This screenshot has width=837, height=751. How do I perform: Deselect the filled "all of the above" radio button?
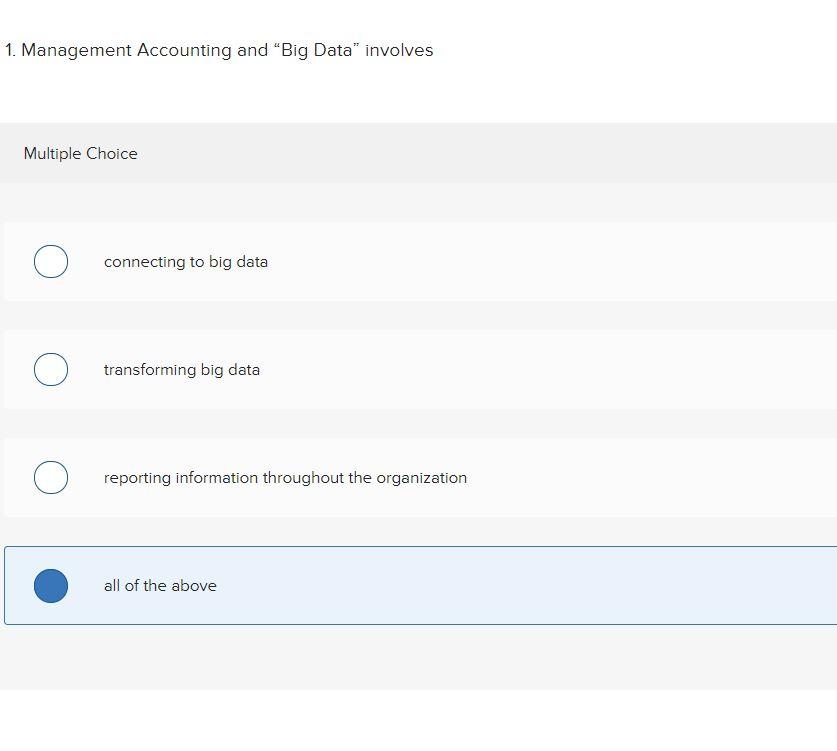click(x=51, y=585)
